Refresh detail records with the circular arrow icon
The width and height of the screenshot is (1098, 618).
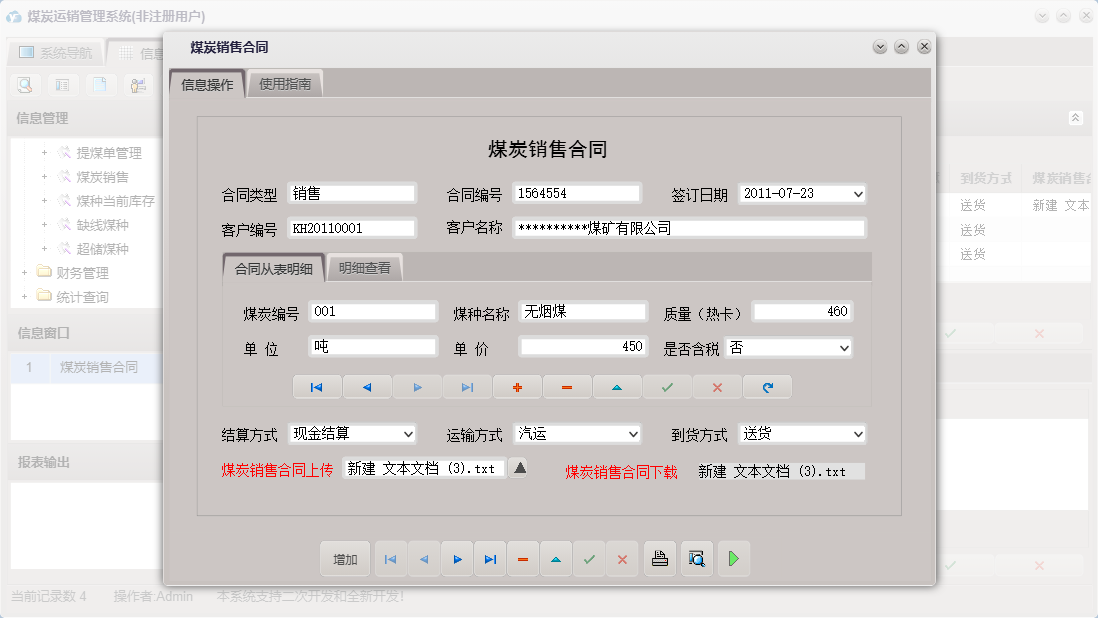point(767,386)
